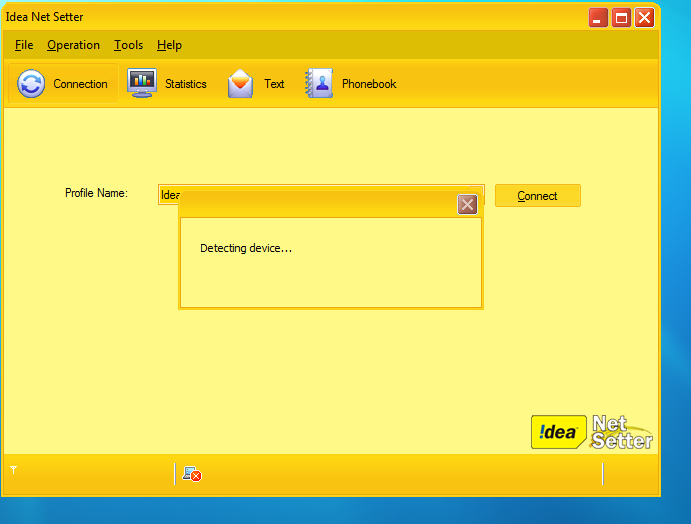Click the Phonebook toolbar label

pos(369,84)
